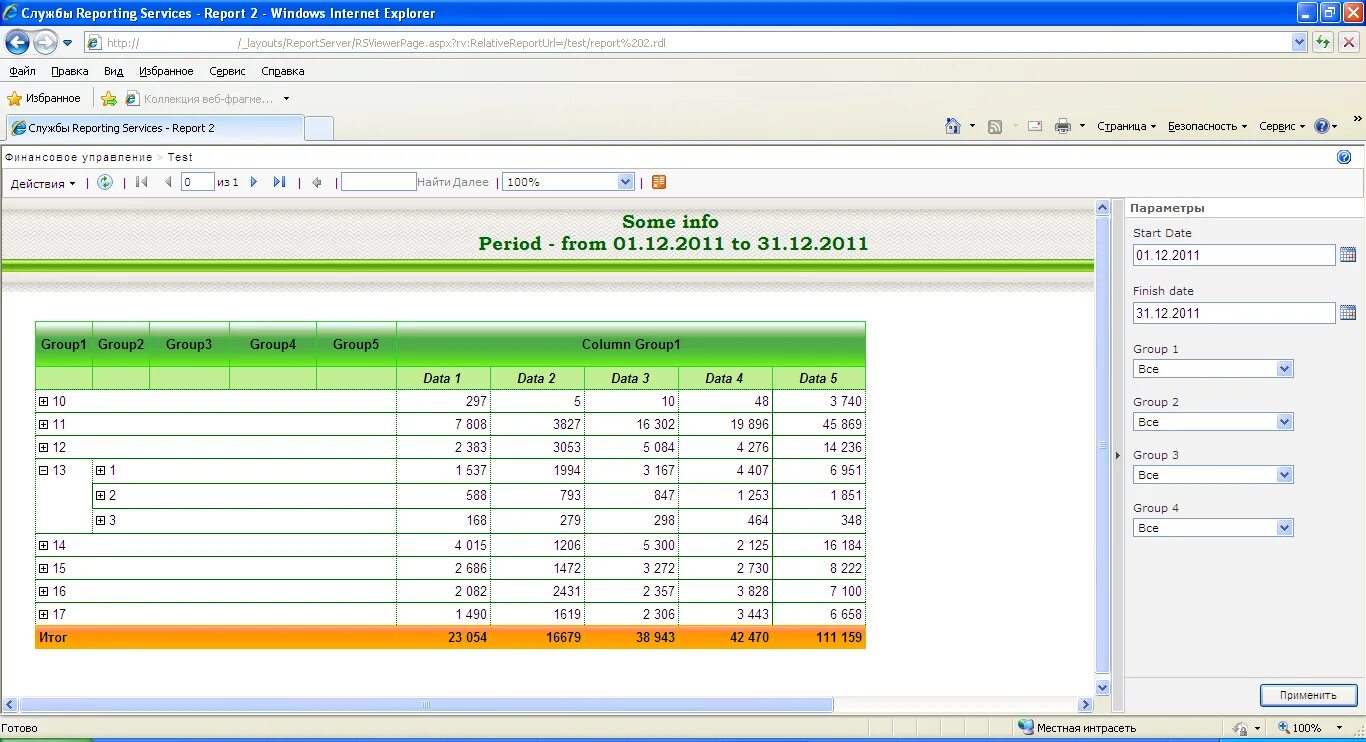Collapse the parameters pane splitter arrow
The width and height of the screenshot is (1366, 742).
(1118, 455)
